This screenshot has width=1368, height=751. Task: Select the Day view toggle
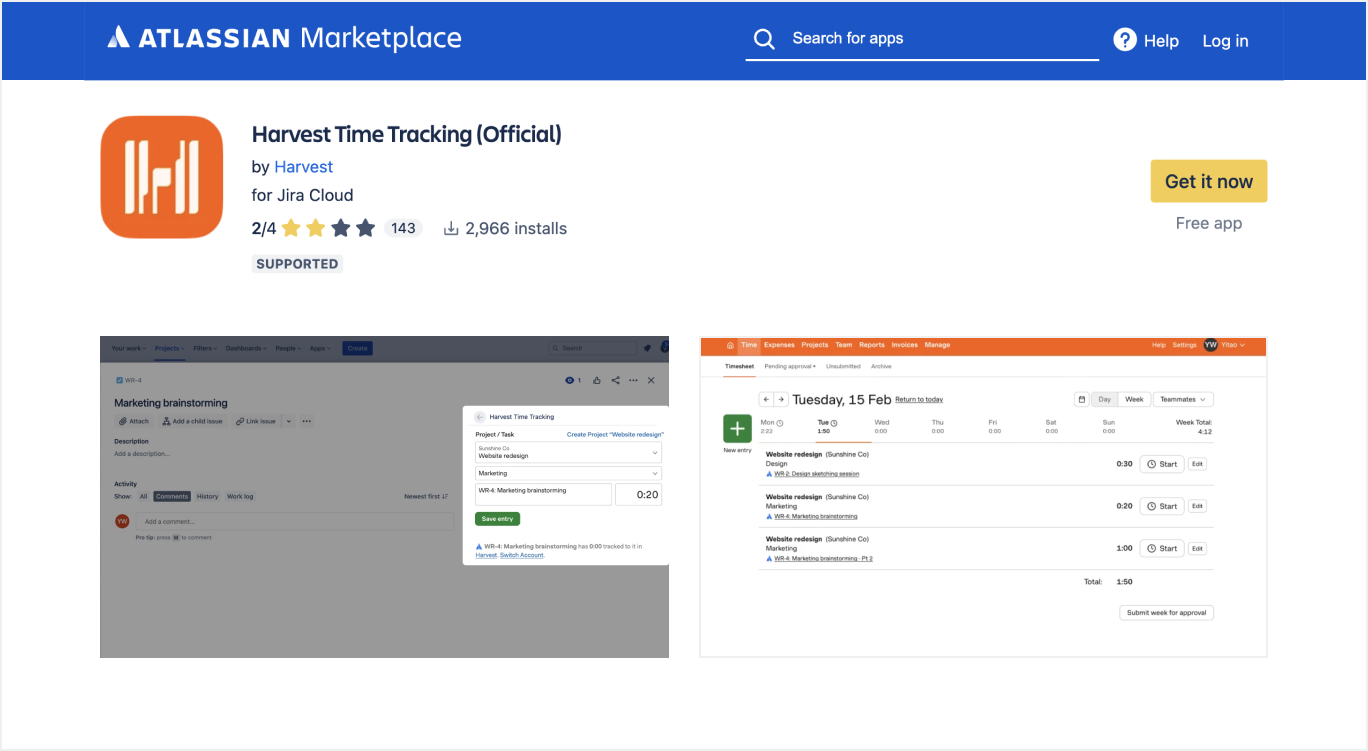[1104, 399]
